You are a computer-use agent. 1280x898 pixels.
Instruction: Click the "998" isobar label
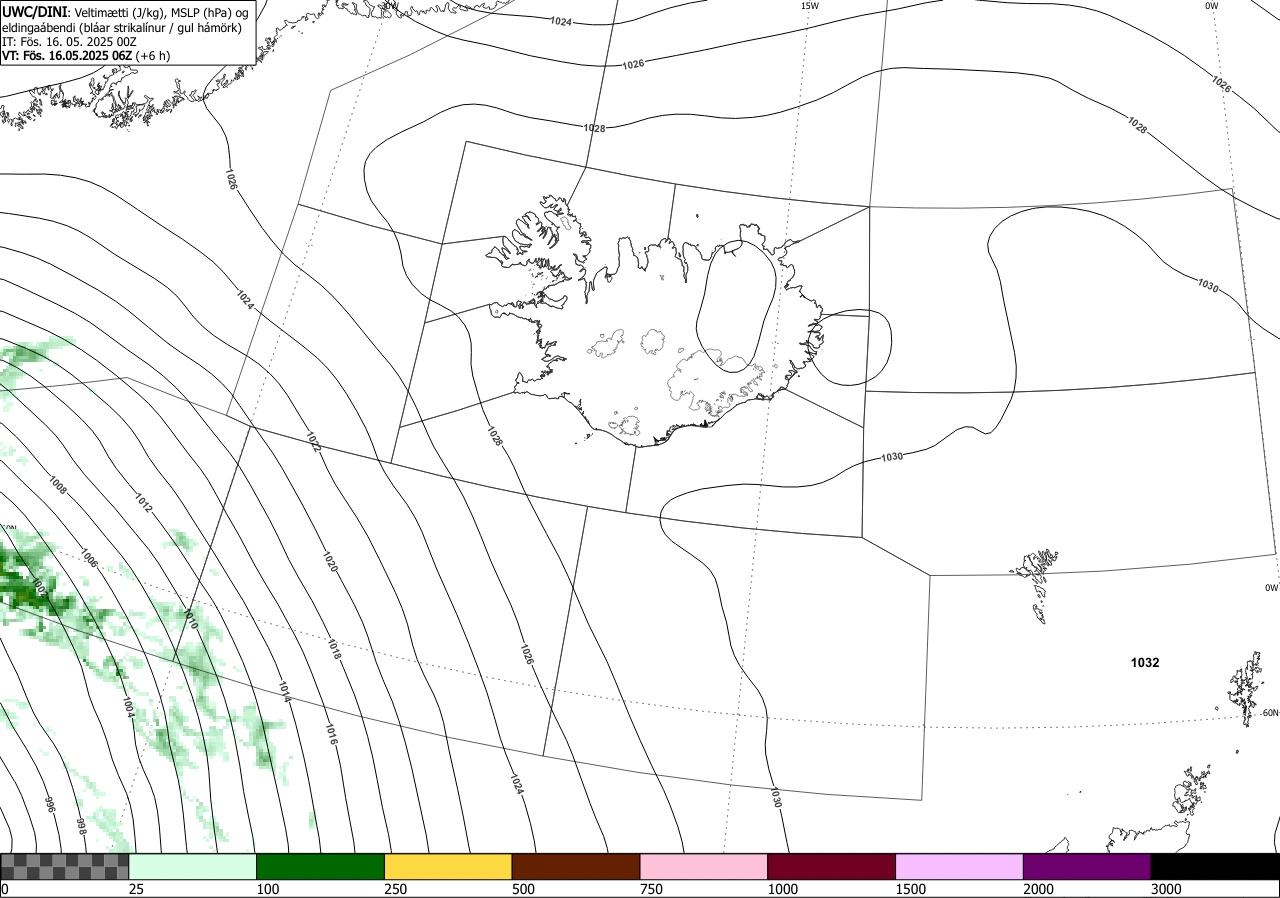(81, 825)
